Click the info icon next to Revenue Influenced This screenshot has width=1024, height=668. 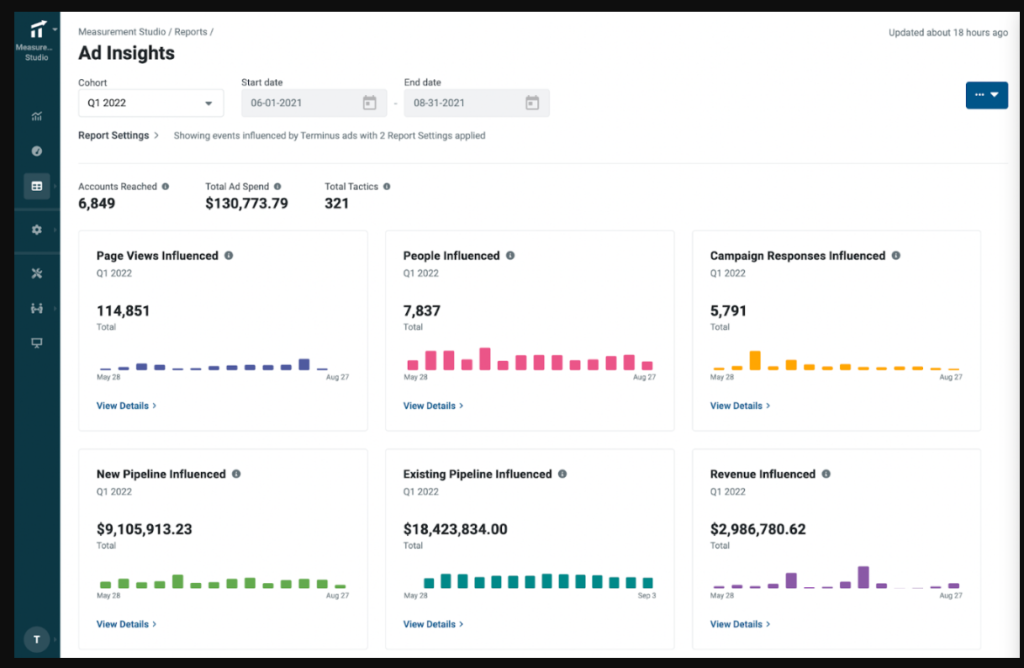[824, 474]
